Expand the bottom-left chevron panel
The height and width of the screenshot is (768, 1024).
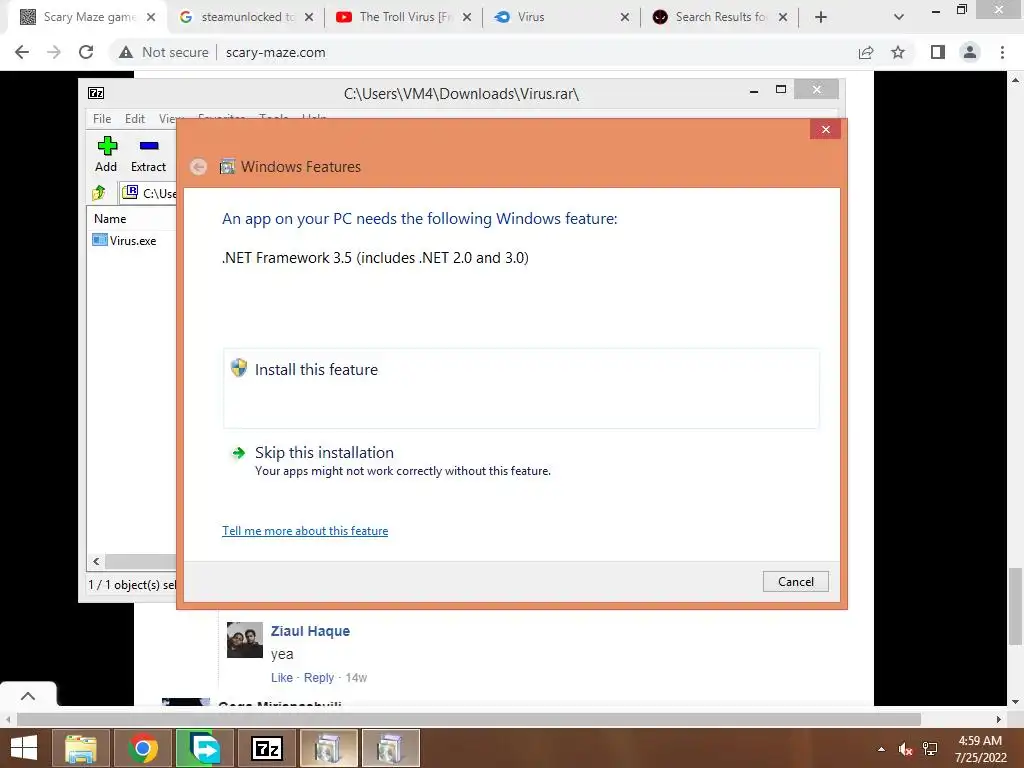pos(27,696)
